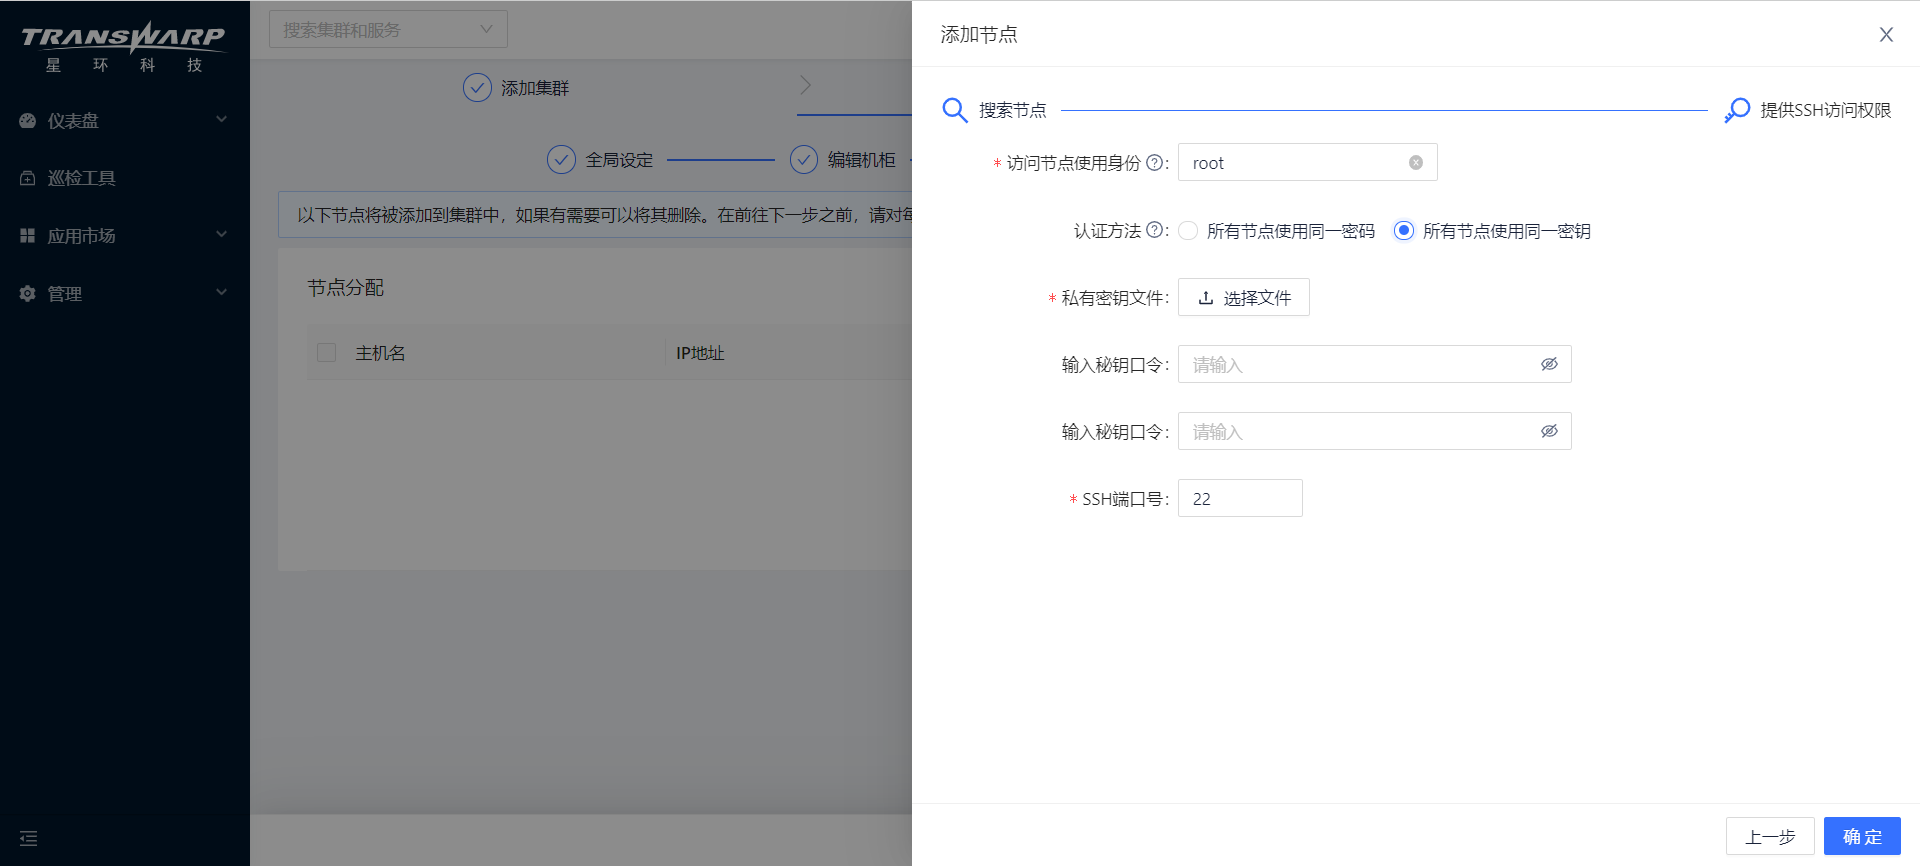Screen dimensions: 1920x866
Task: Open 管理 in the sidebar
Action: point(125,293)
